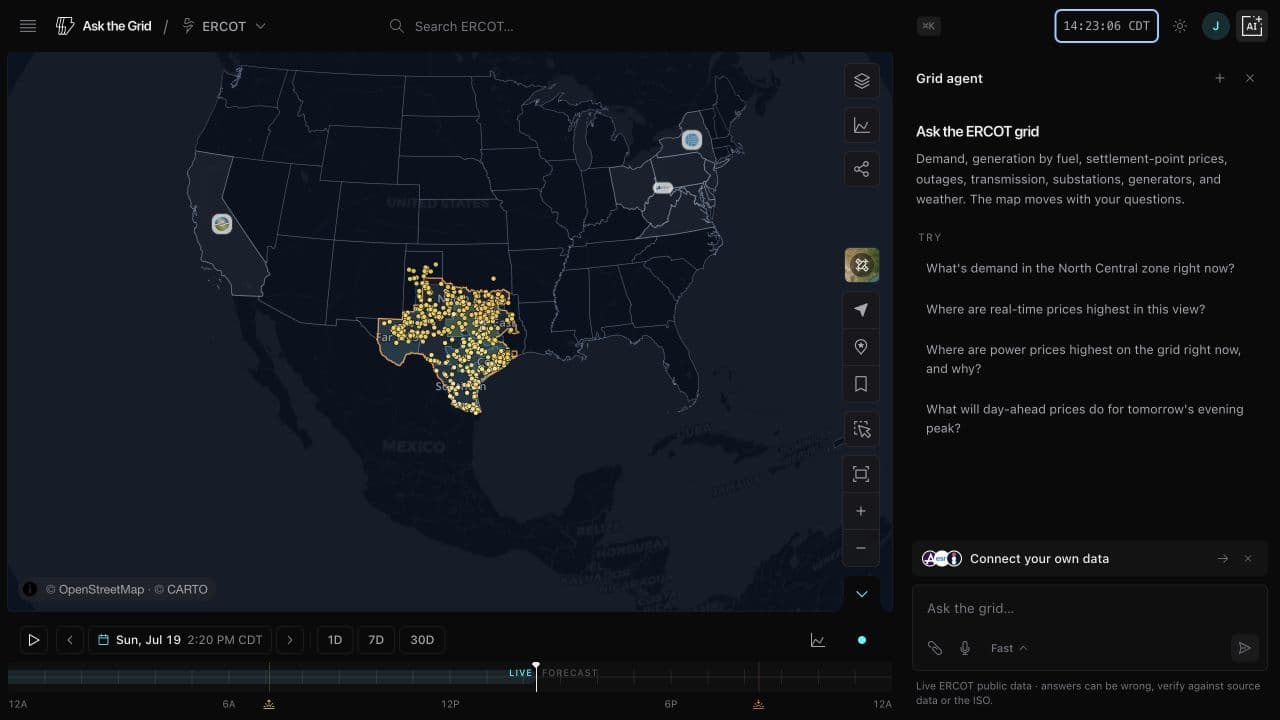Viewport: 1280px width, 720px height.
Task: Zoom out on the map
Action: [861, 548]
